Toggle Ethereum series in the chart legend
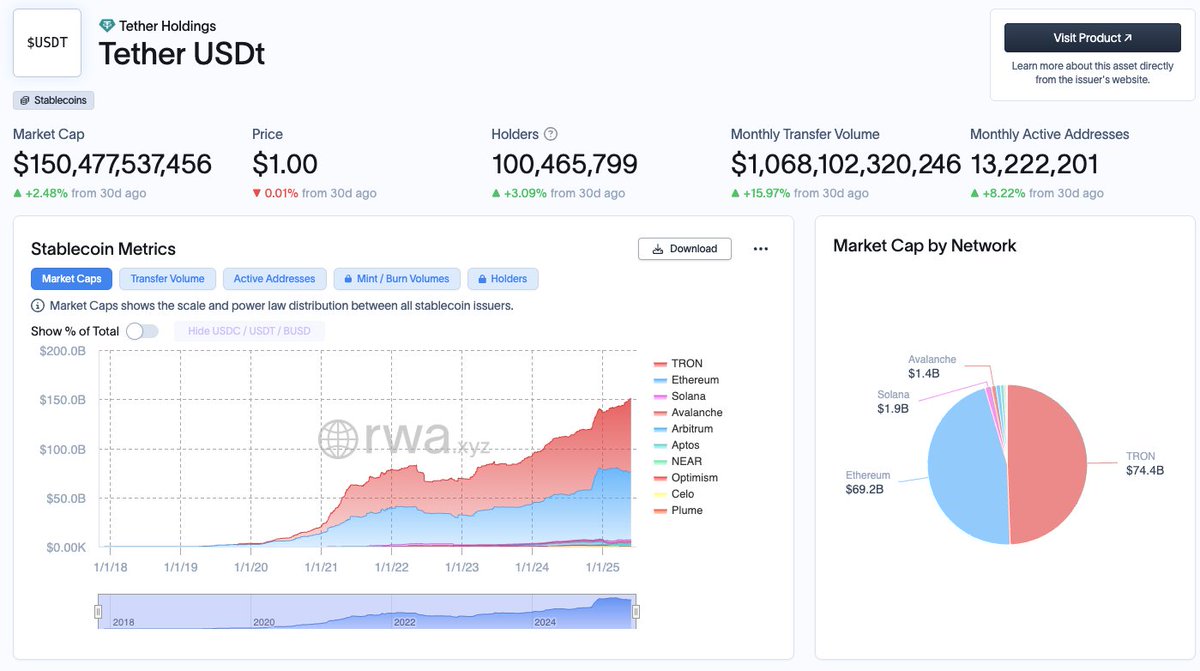 point(686,380)
